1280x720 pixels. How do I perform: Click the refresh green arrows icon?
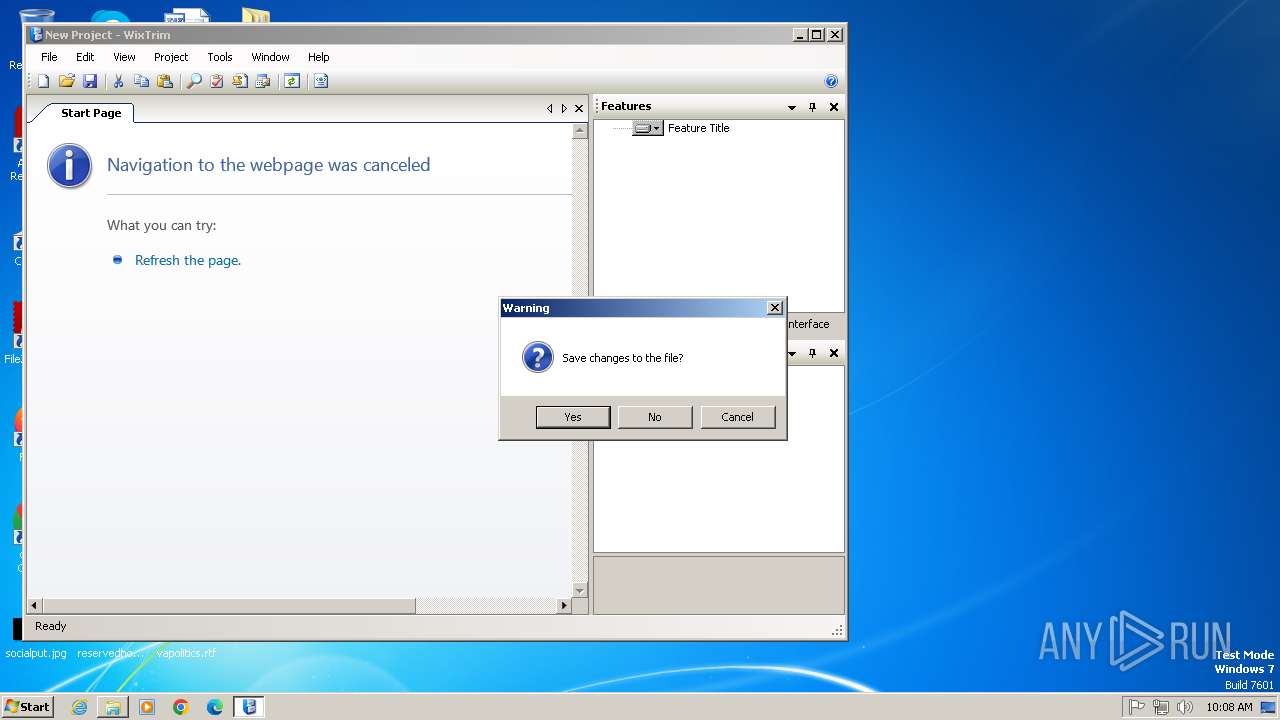point(291,81)
